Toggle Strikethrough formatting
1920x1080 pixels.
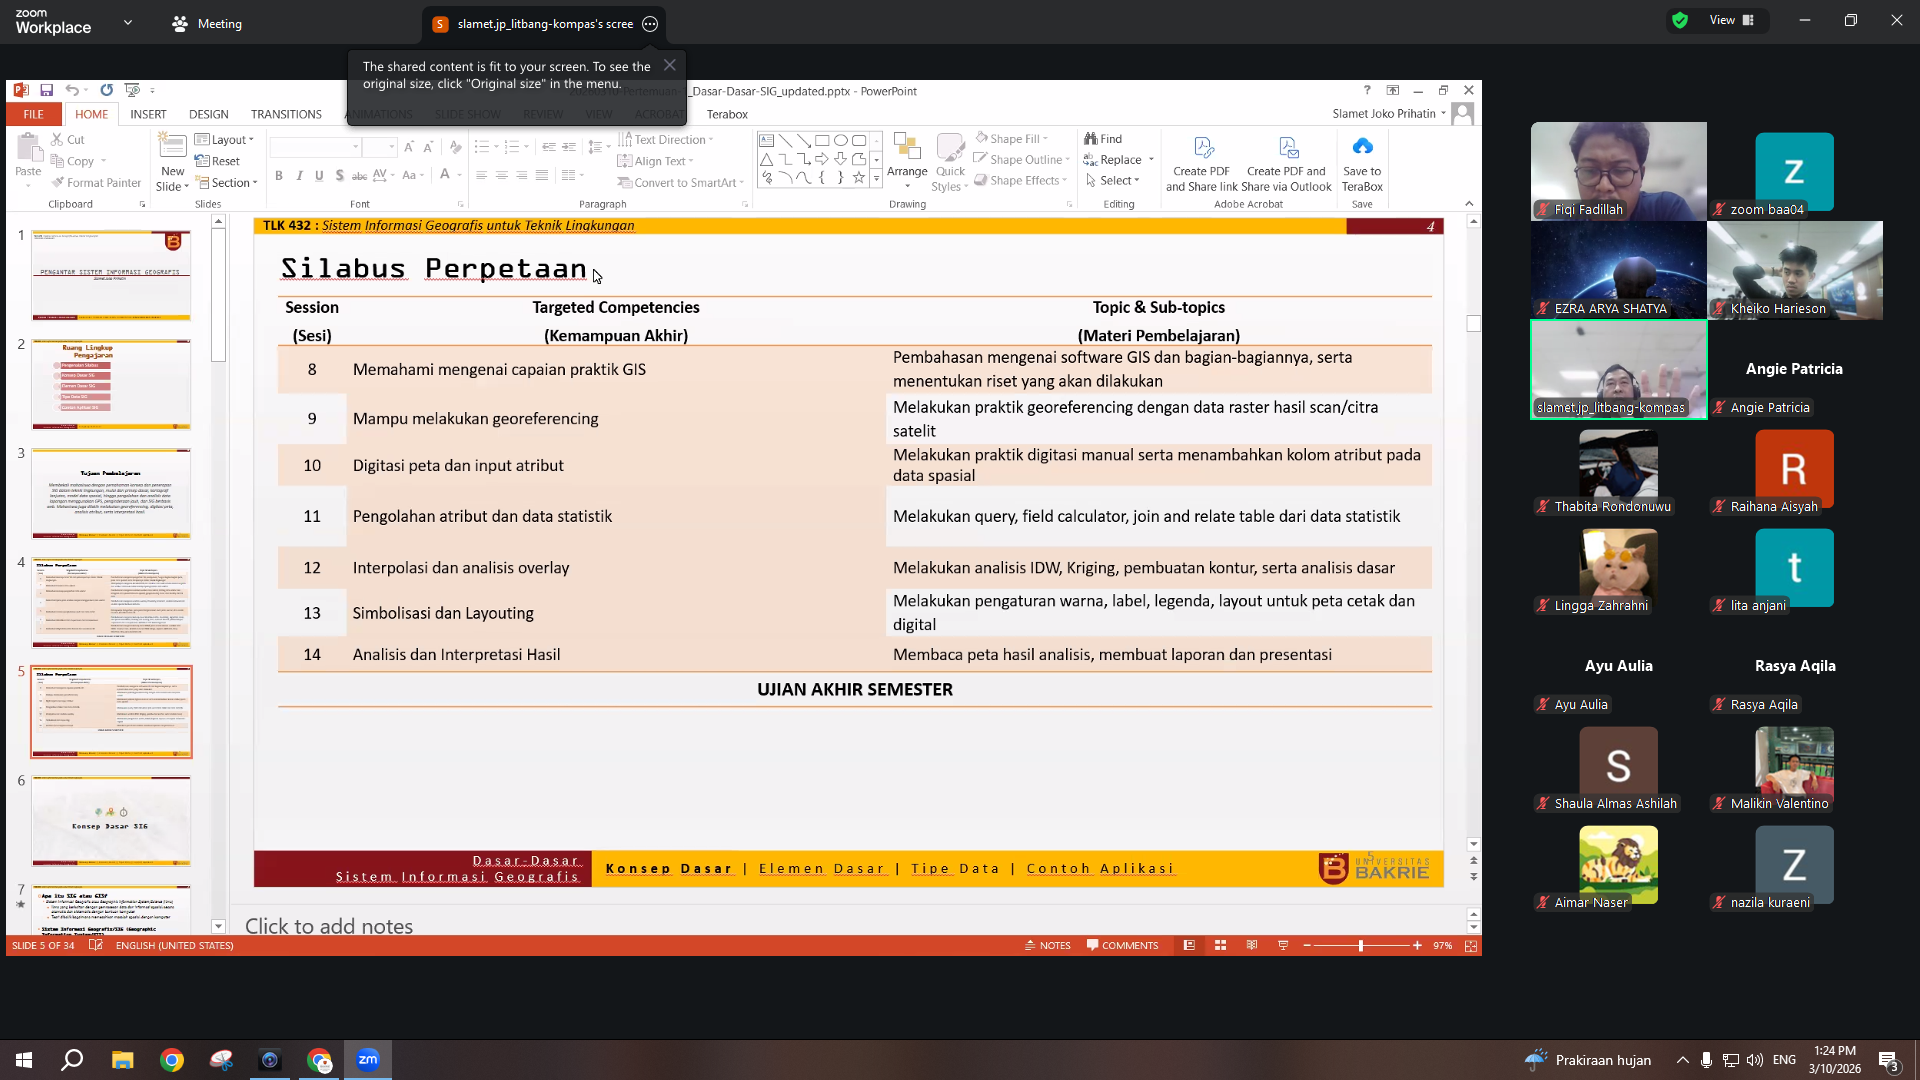coord(359,176)
